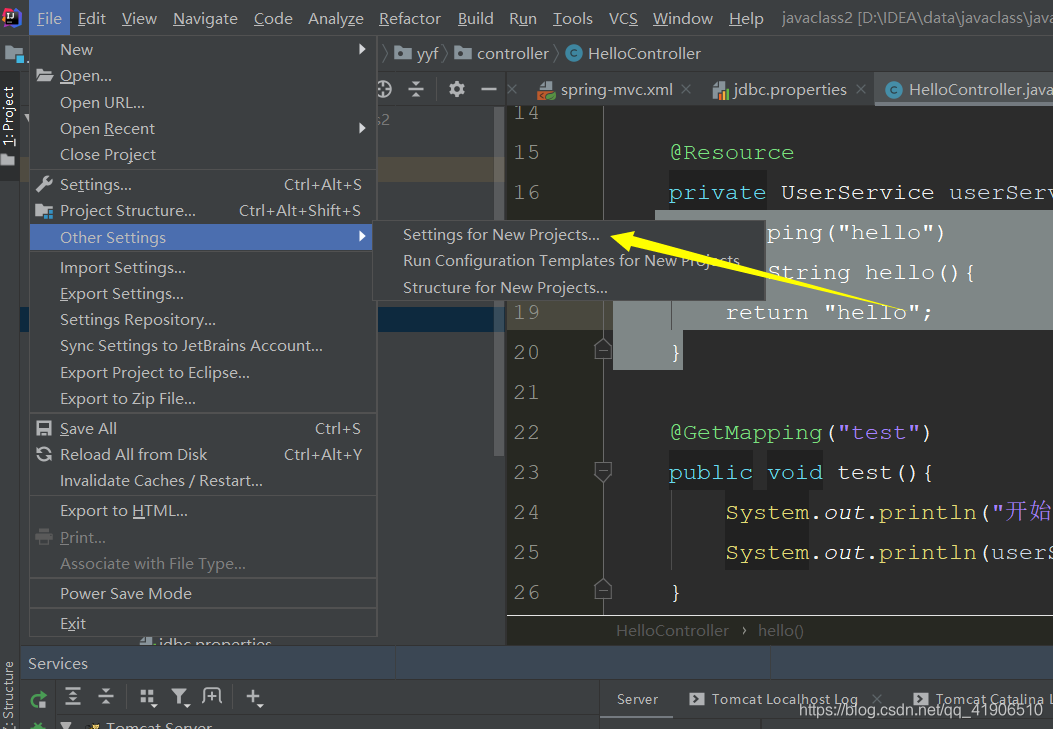The width and height of the screenshot is (1053, 729).
Task: Choose Exit from File menu
Action: (x=203, y=624)
